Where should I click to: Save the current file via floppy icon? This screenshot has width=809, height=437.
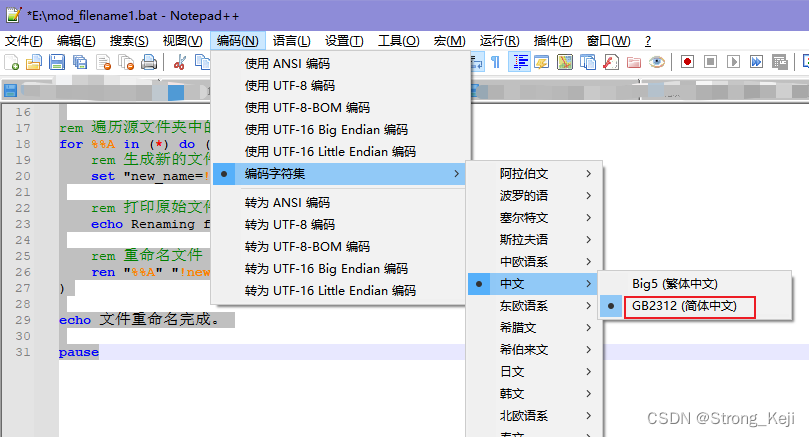tap(57, 62)
